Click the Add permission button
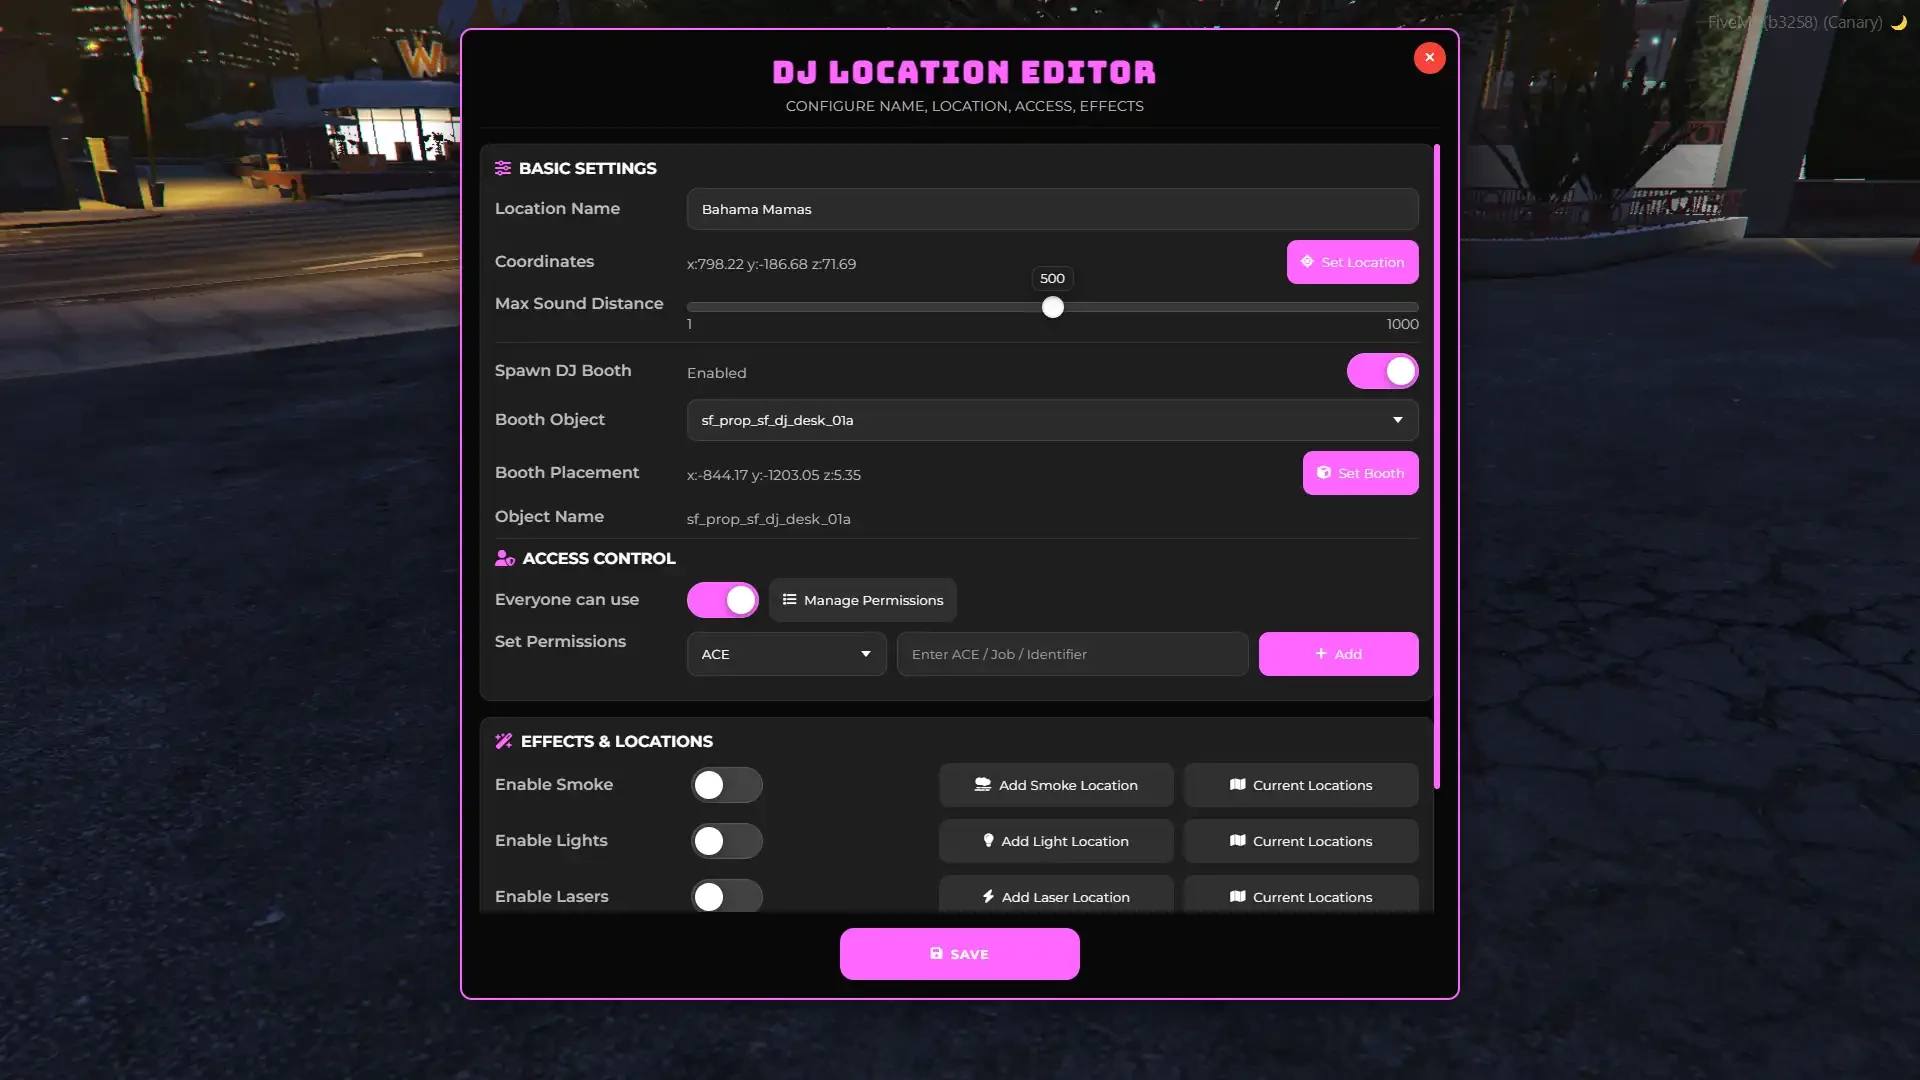This screenshot has width=1920, height=1080. point(1338,654)
